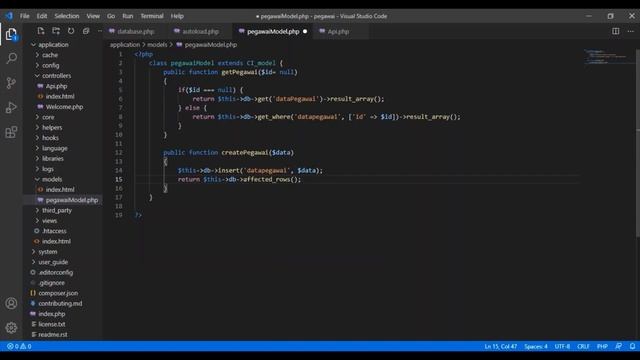Split the editor to the right
Viewport: 640px width, 360px height.
click(616, 31)
